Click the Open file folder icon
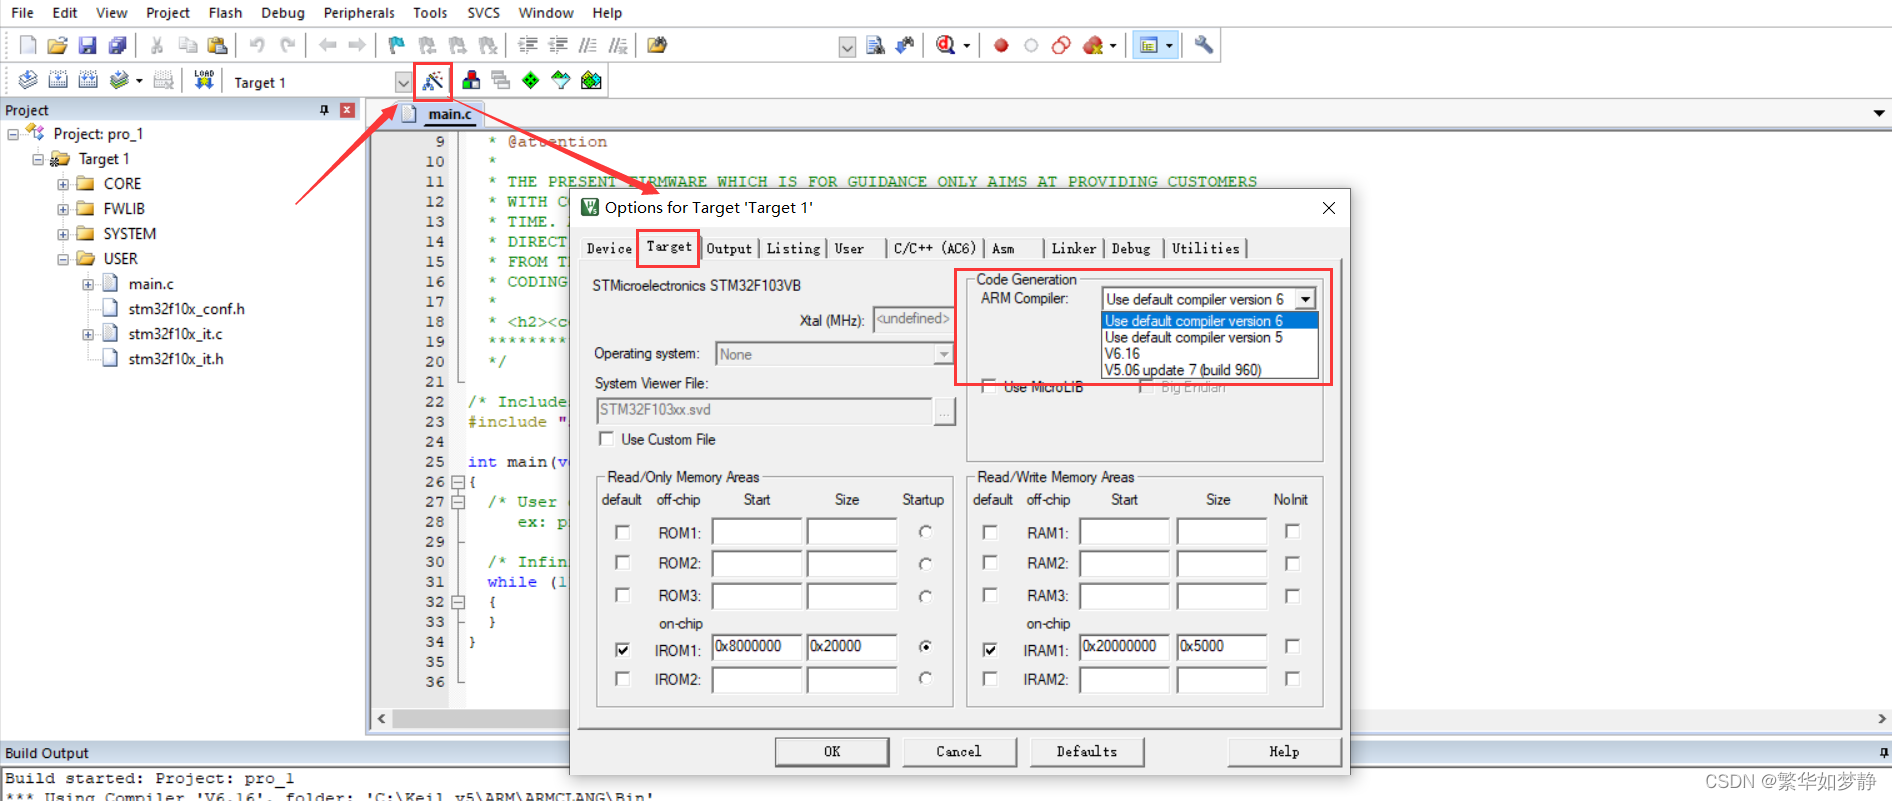 (x=57, y=45)
